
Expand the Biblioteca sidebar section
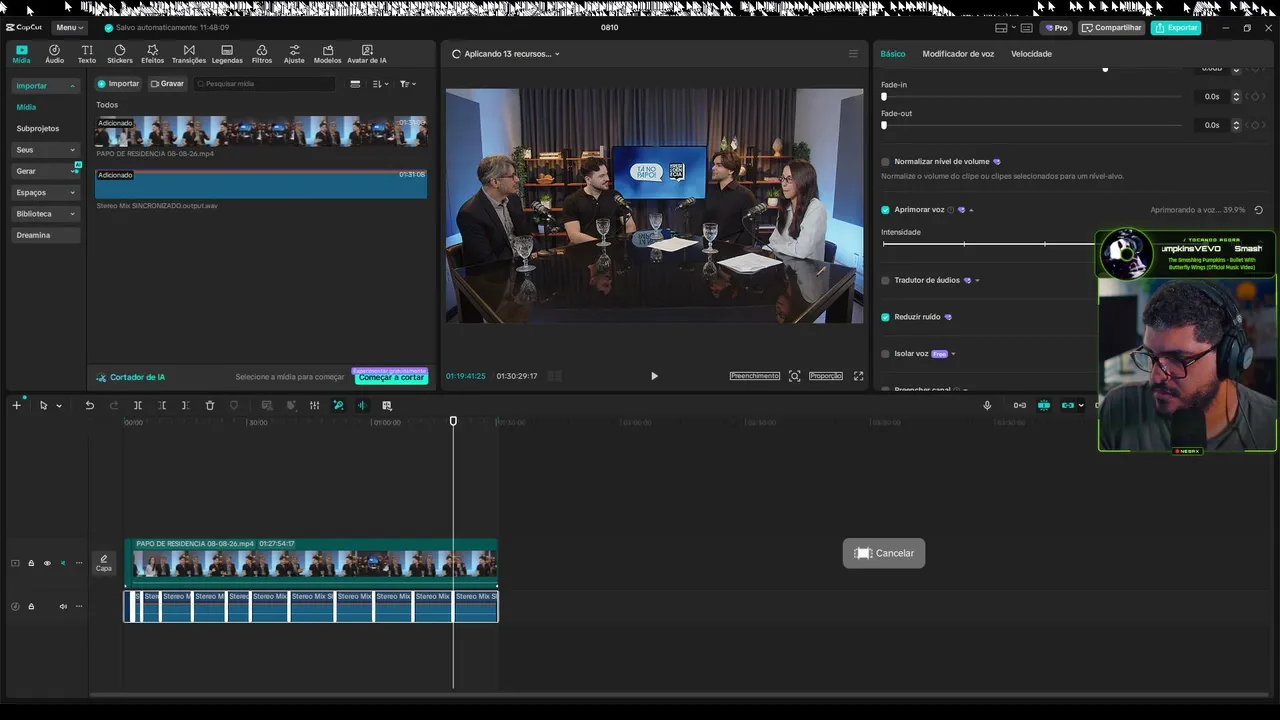pyautogui.click(x=46, y=214)
